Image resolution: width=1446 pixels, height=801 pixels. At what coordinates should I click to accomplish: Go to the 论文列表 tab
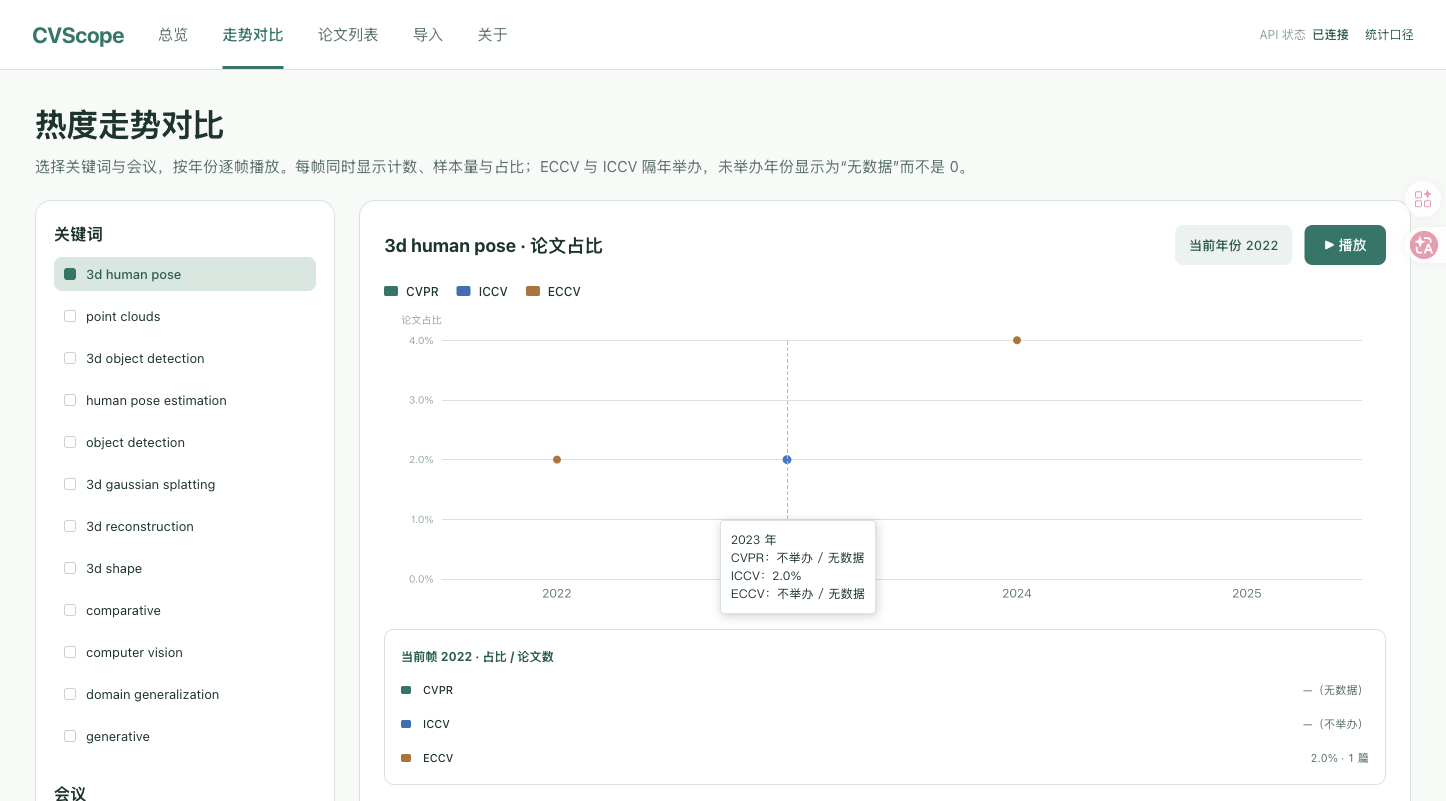(x=348, y=35)
